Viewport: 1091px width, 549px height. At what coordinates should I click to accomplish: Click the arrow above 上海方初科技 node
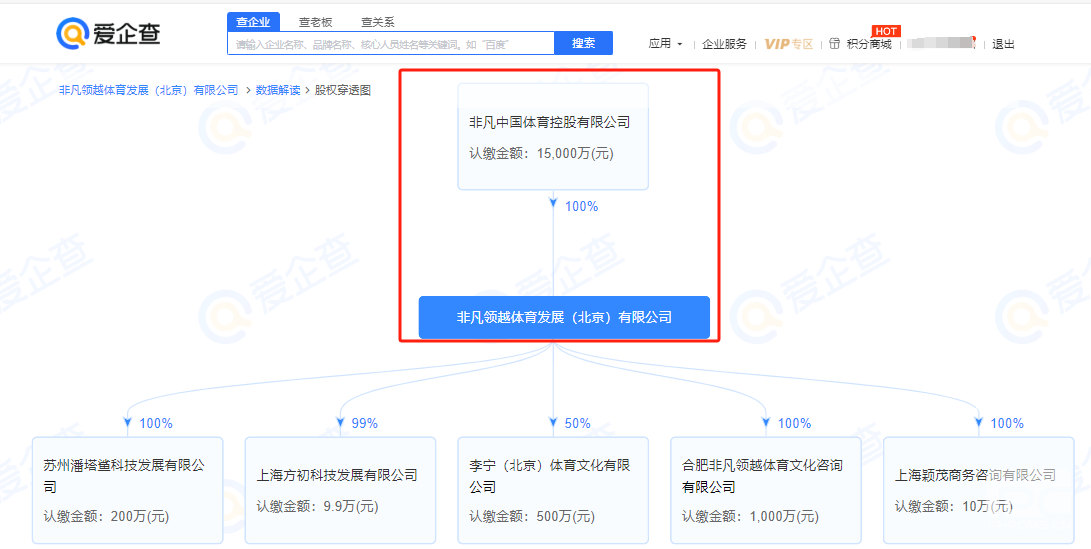pyautogui.click(x=341, y=423)
